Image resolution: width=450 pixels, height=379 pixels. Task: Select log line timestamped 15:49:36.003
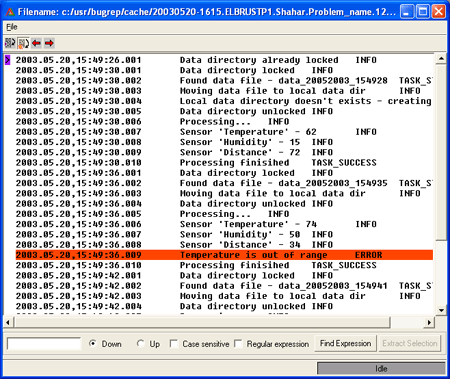224,194
